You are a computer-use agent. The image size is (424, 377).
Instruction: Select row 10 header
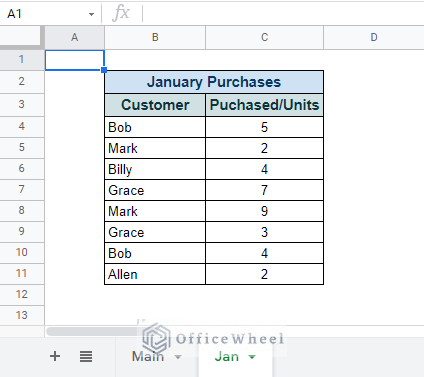(x=22, y=253)
